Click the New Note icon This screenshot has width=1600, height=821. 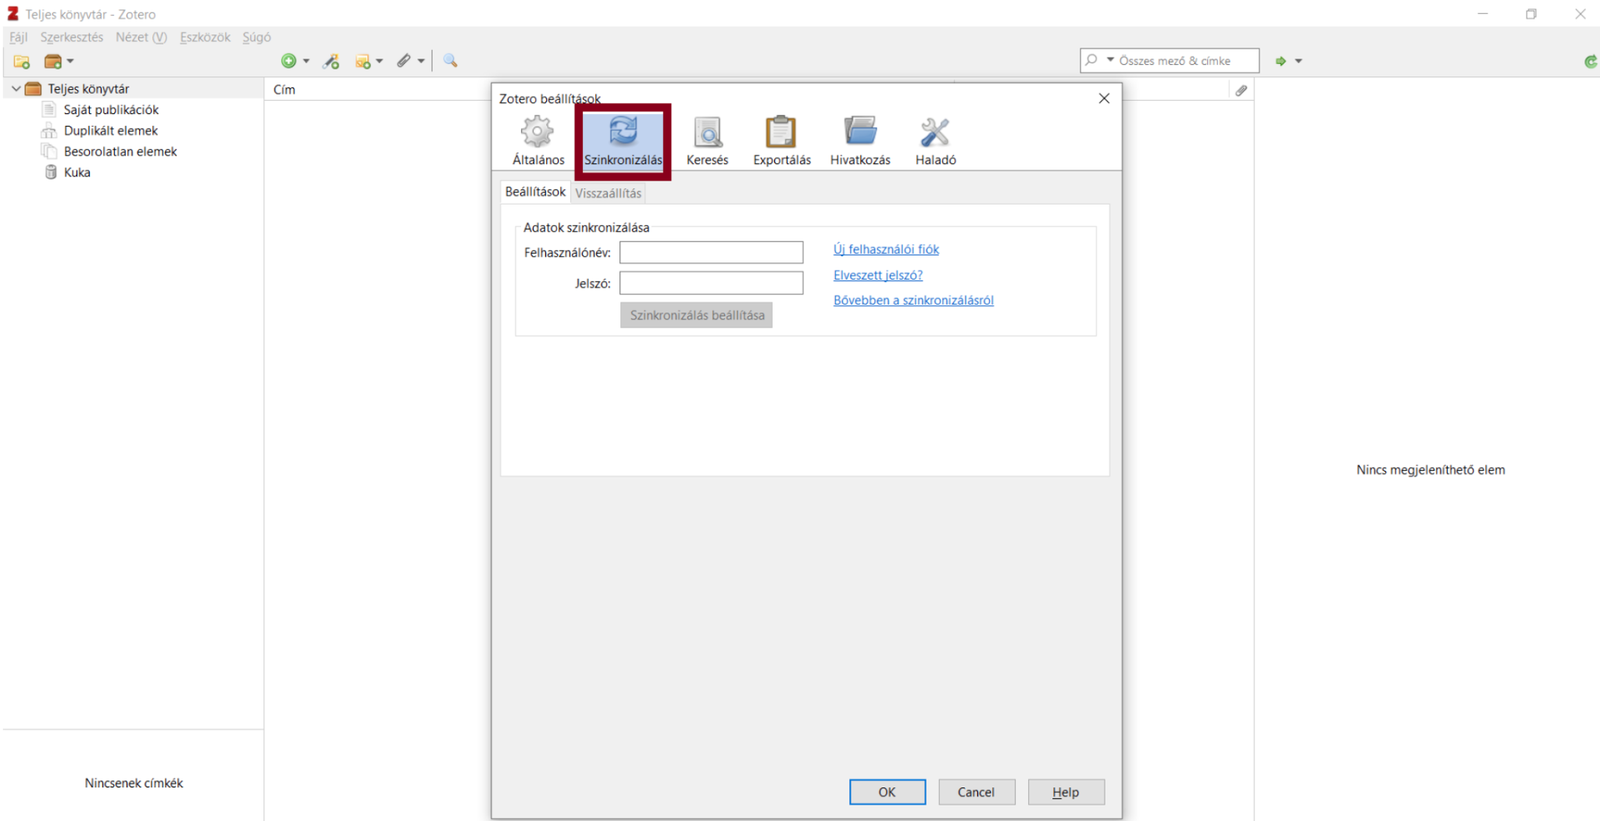(x=363, y=61)
